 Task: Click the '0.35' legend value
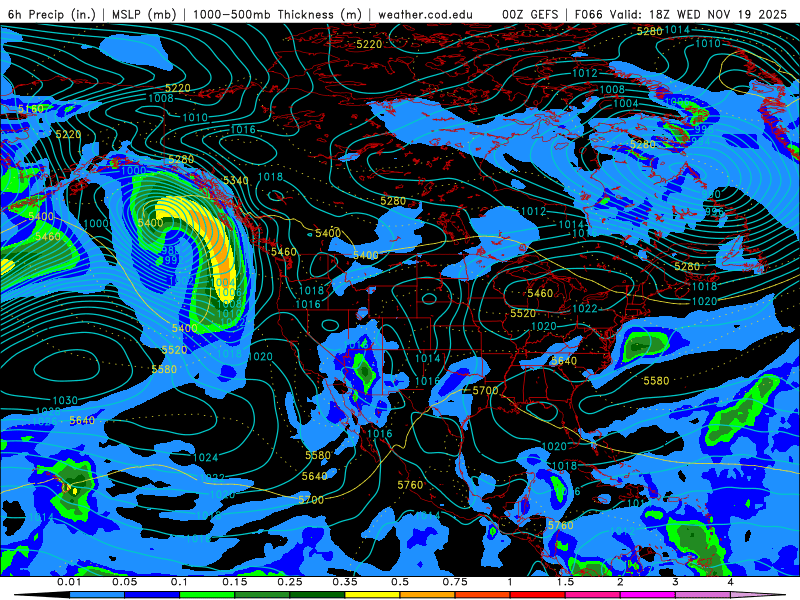pos(345,582)
